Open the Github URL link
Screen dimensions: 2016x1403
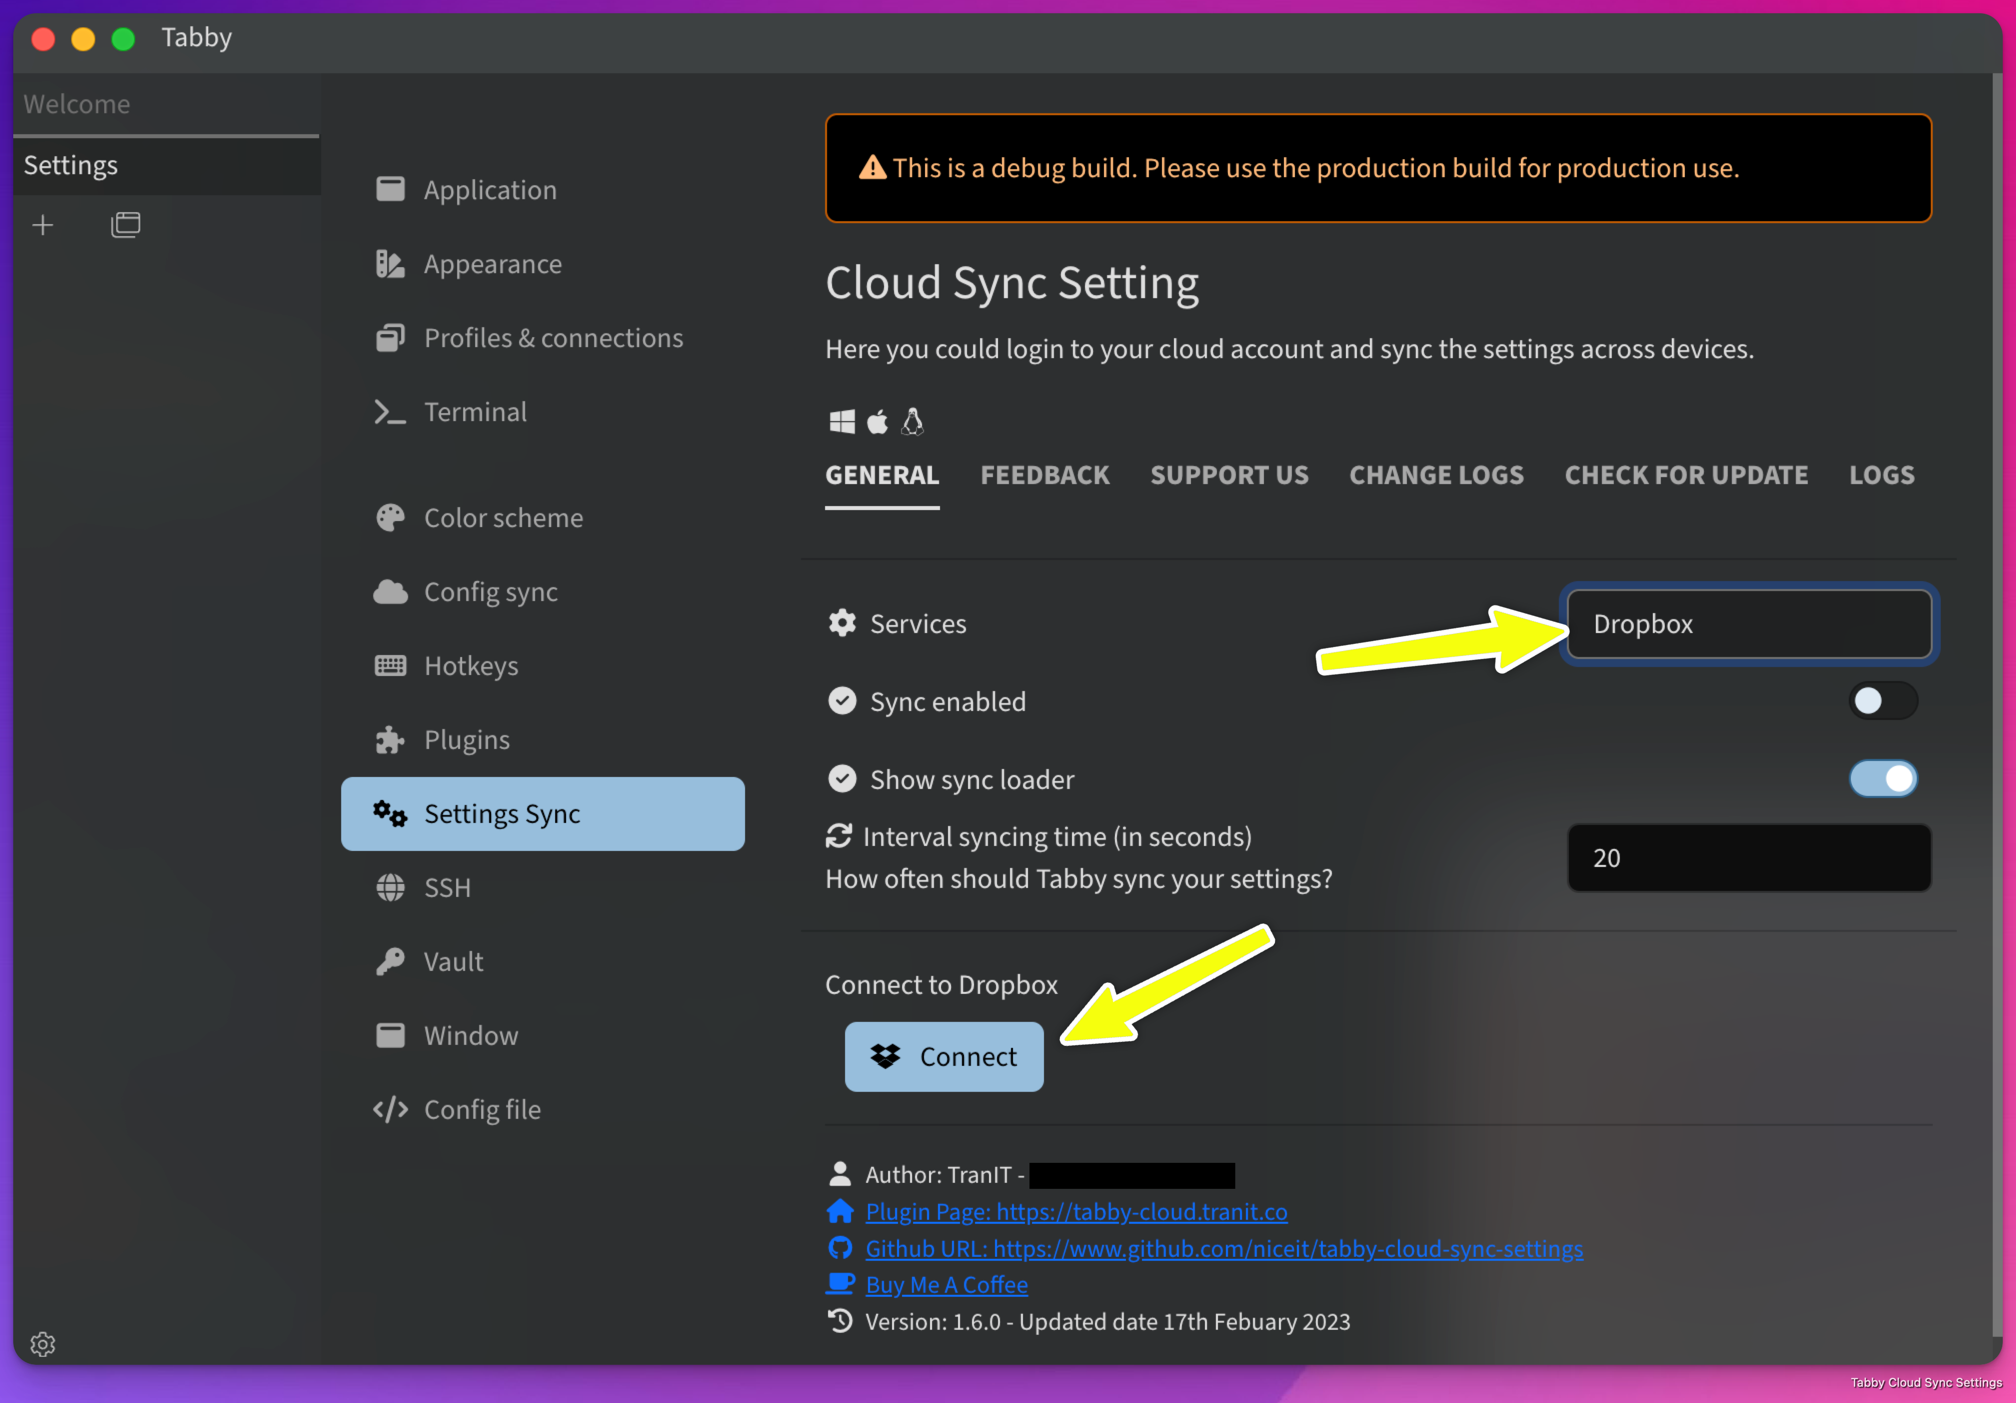pyautogui.click(x=1224, y=1248)
